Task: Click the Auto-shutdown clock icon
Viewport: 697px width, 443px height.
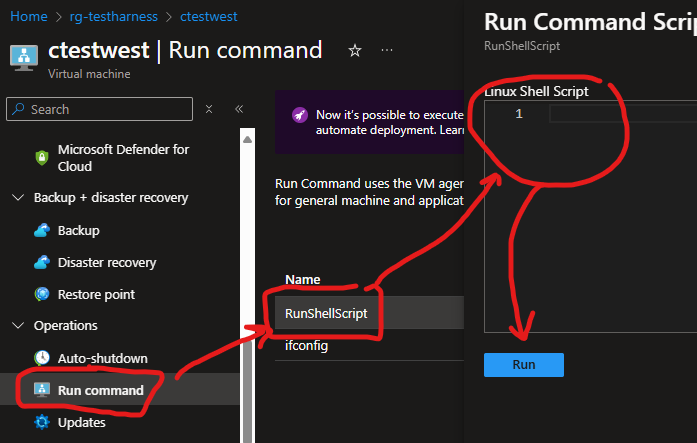Action: 42,358
